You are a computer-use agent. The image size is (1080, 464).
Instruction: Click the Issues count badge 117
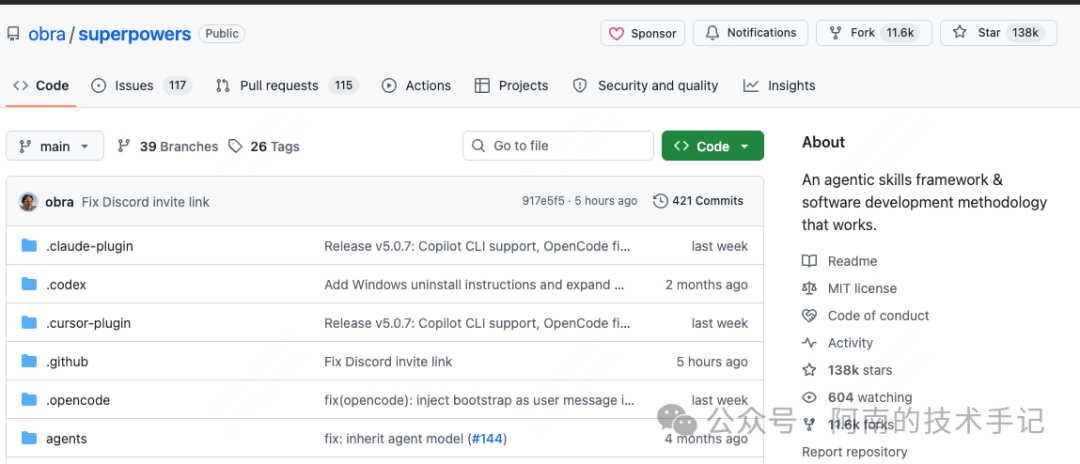(x=178, y=85)
